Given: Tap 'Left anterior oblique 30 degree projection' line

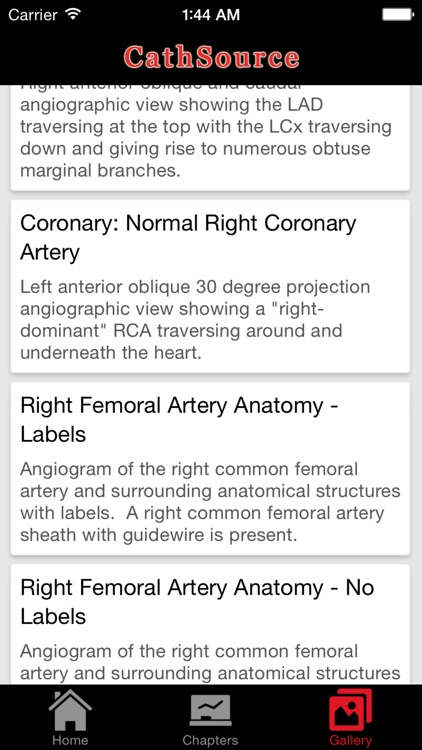Looking at the screenshot, I should click(x=195, y=287).
